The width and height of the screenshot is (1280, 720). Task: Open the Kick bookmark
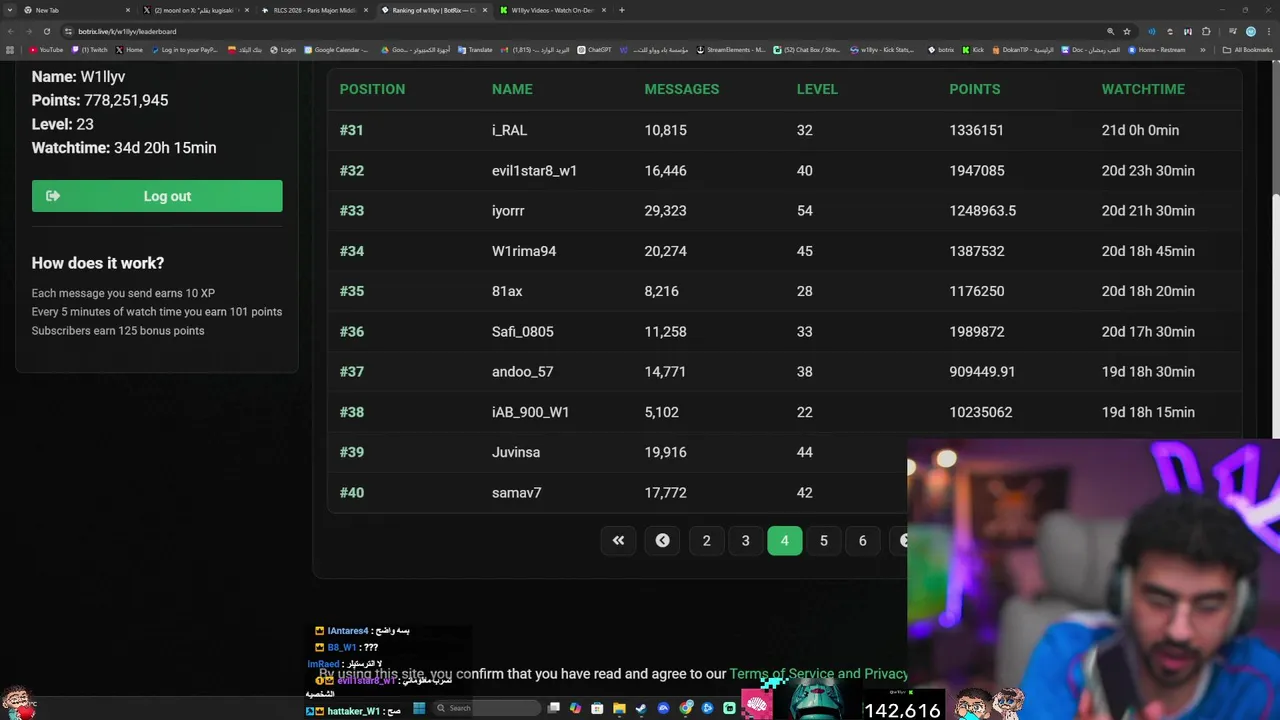coord(973,49)
